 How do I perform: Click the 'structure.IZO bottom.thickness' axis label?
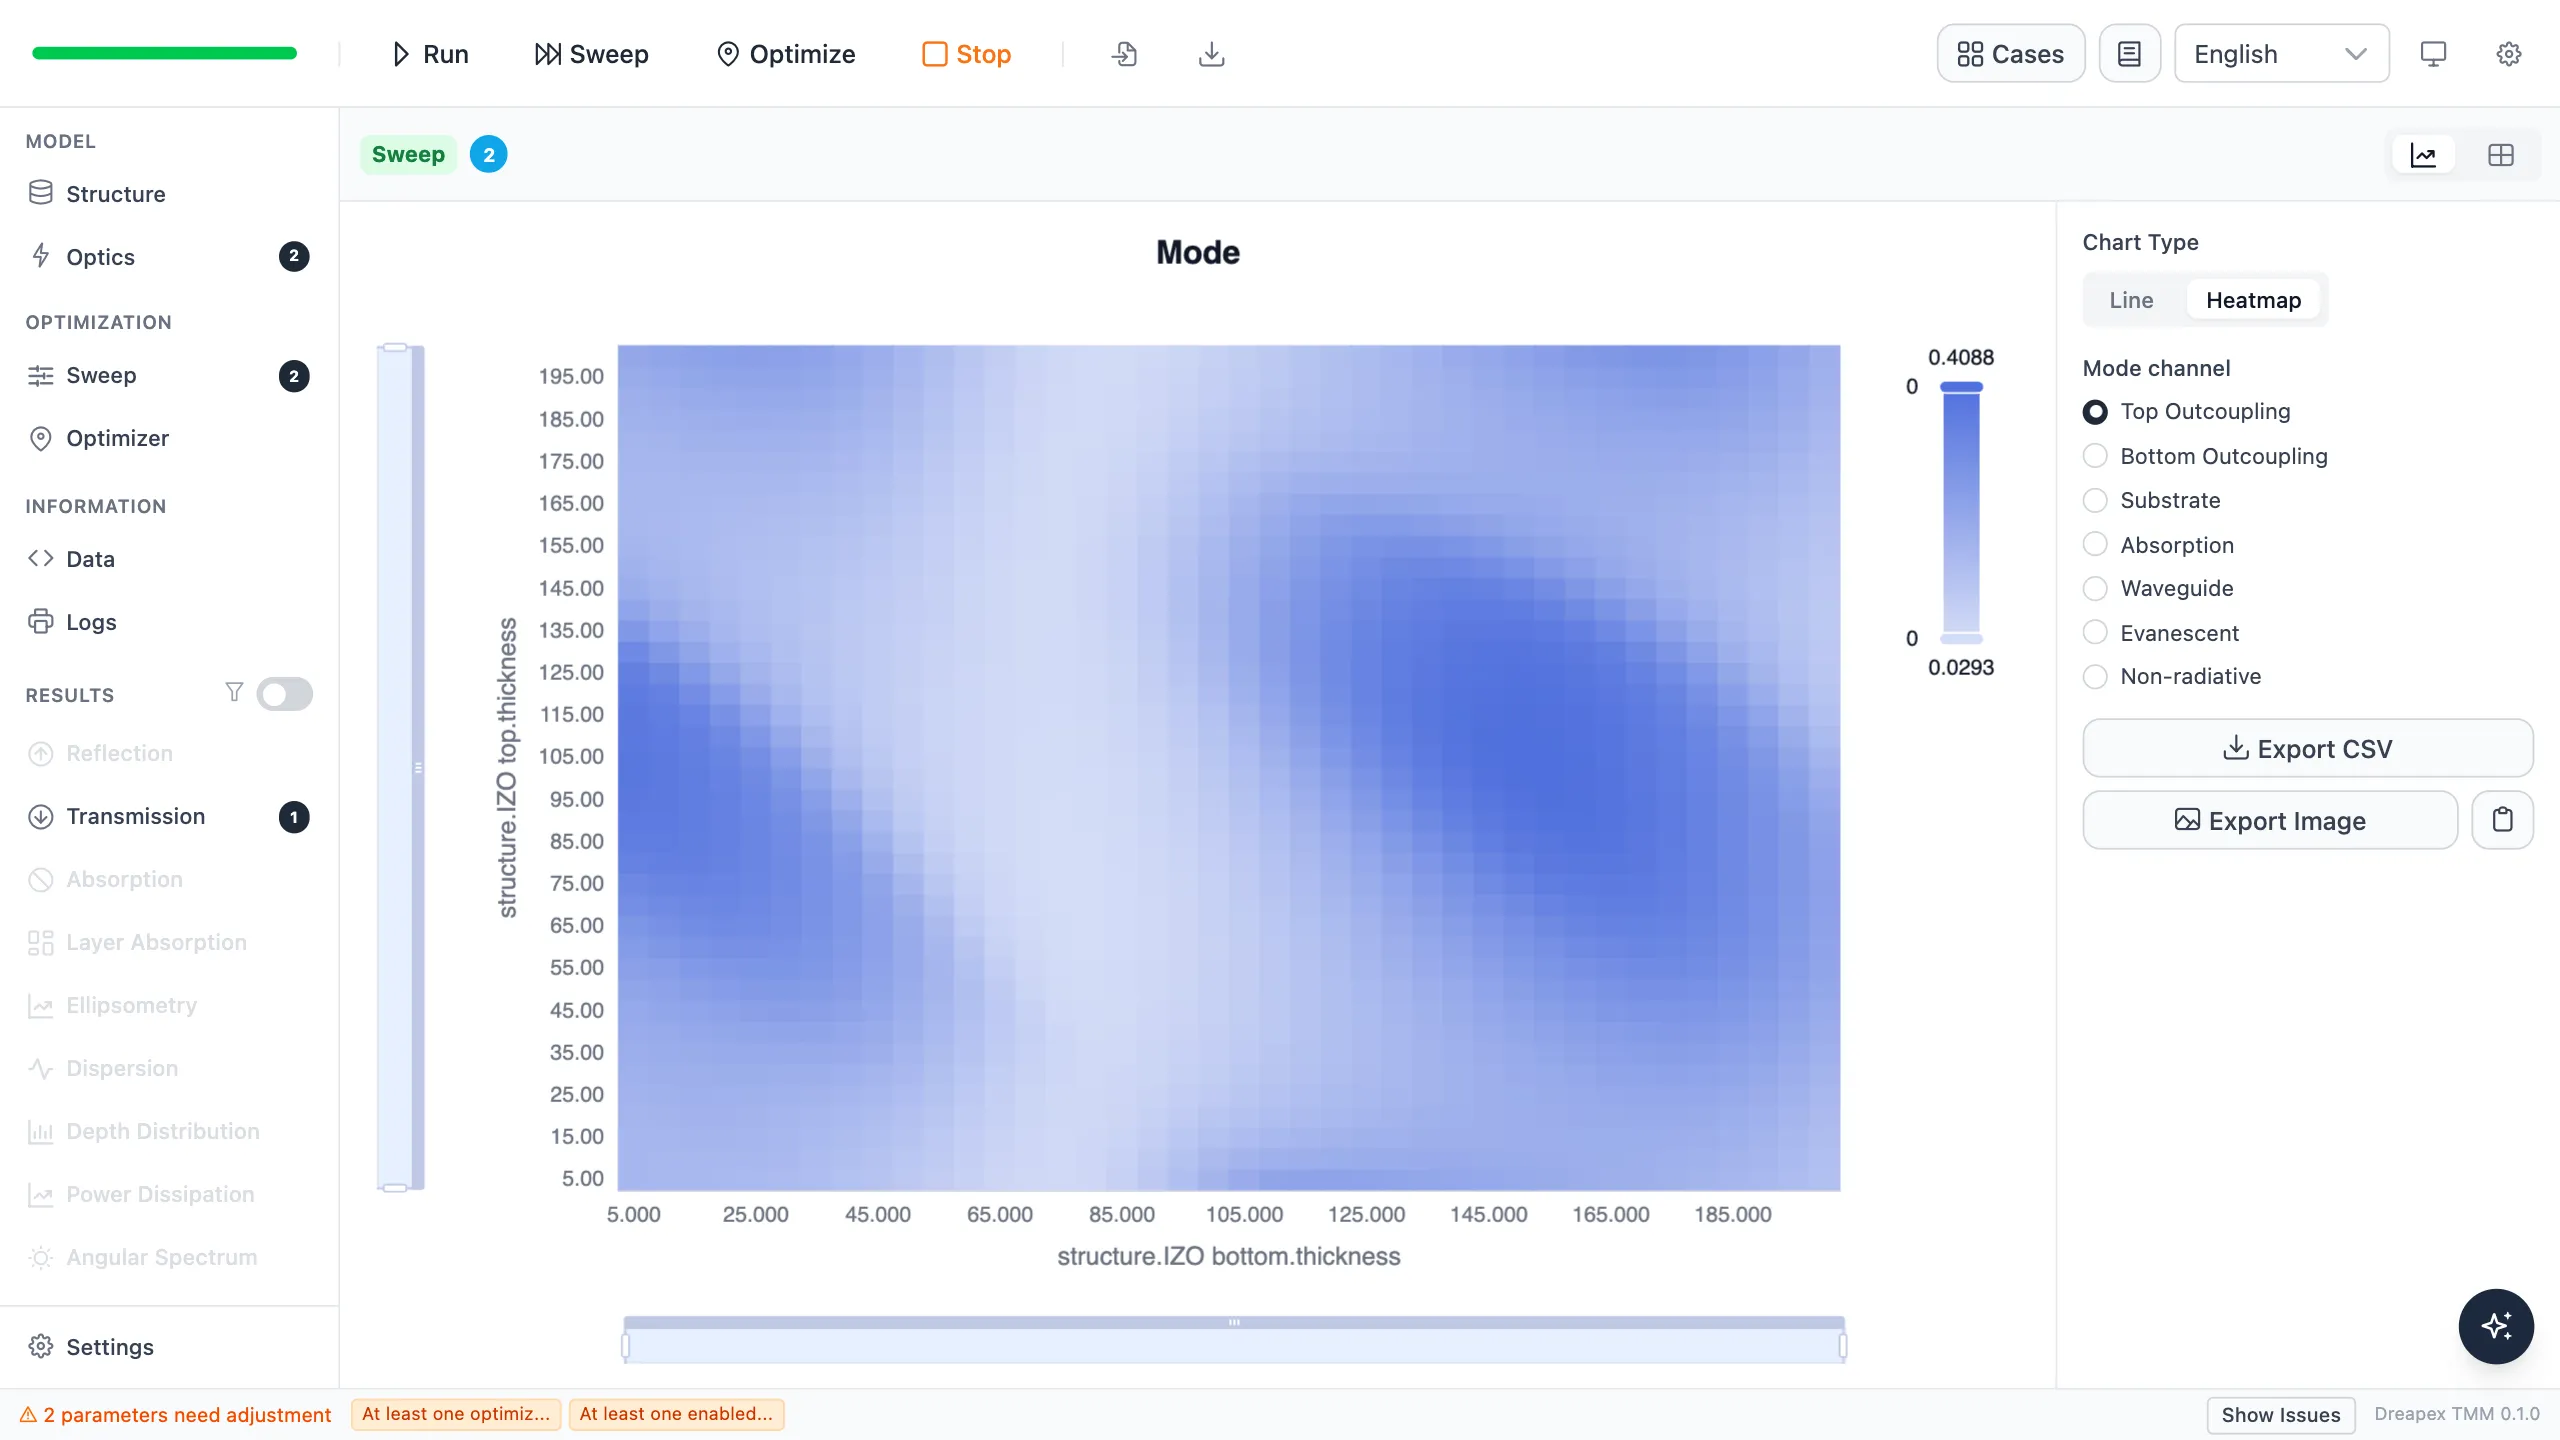click(1229, 1256)
